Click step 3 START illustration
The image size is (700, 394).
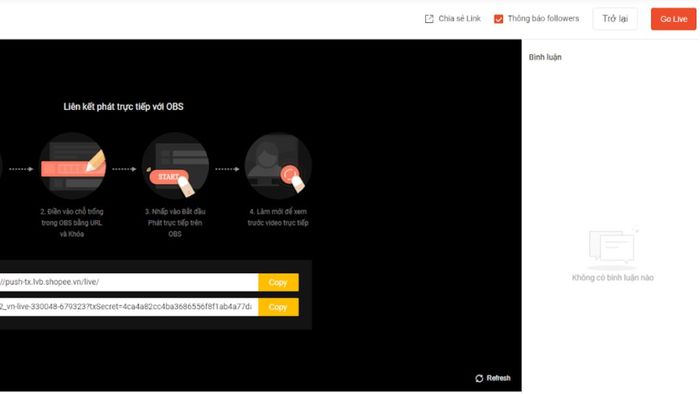click(x=175, y=166)
